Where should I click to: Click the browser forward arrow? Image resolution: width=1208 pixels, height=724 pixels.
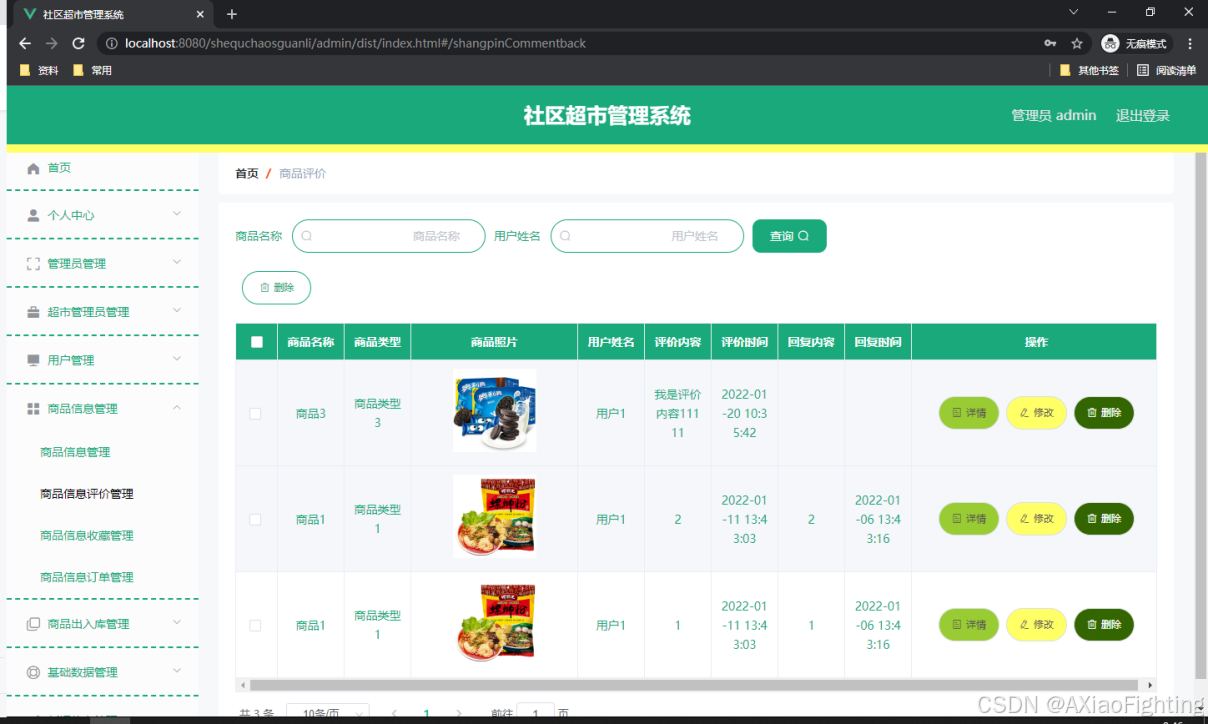(x=52, y=43)
